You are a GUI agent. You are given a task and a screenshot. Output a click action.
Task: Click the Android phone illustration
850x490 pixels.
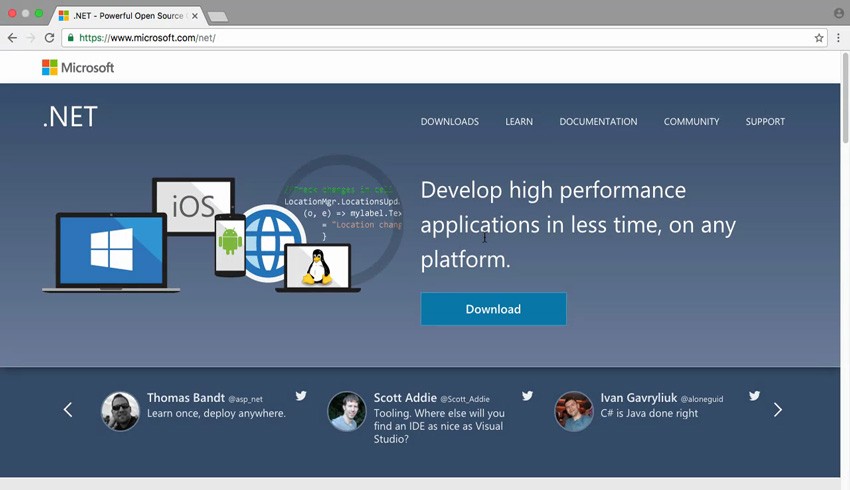[x=230, y=245]
